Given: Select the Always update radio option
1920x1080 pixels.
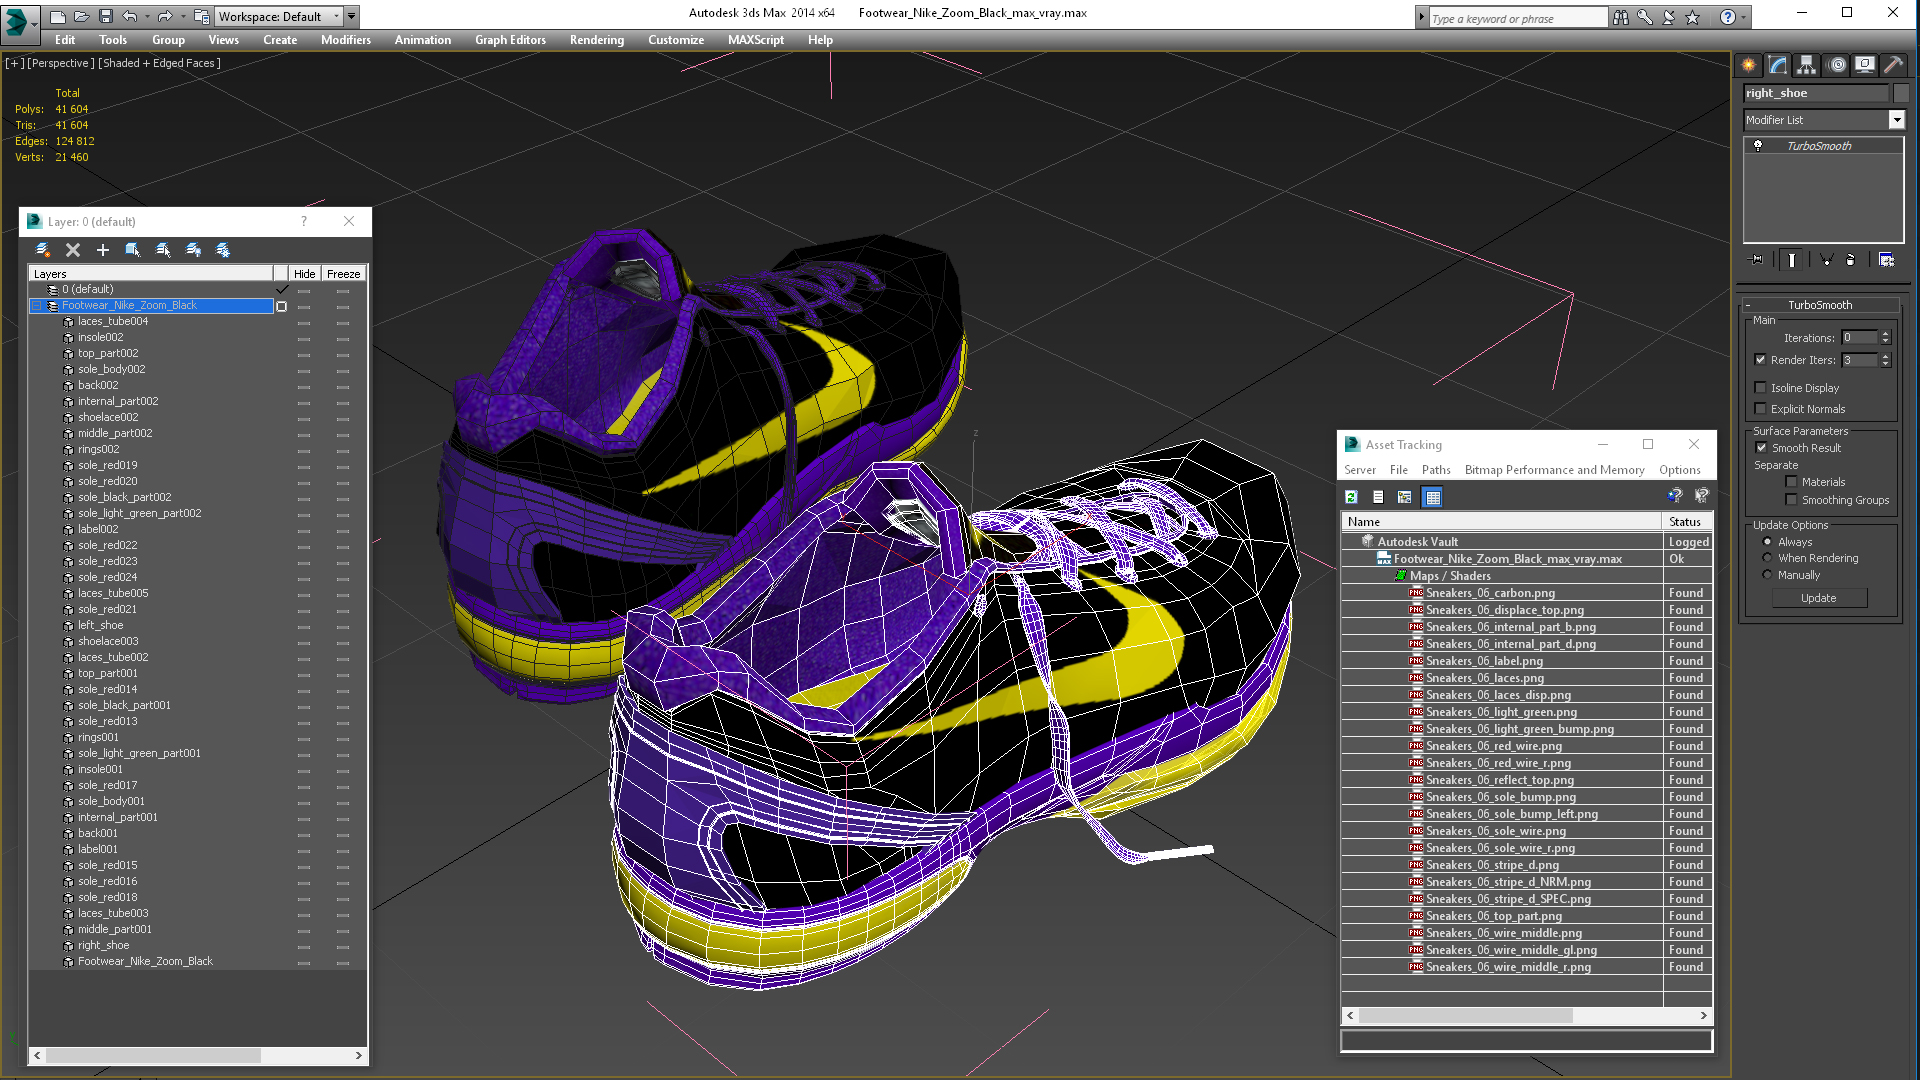Looking at the screenshot, I should point(1767,542).
